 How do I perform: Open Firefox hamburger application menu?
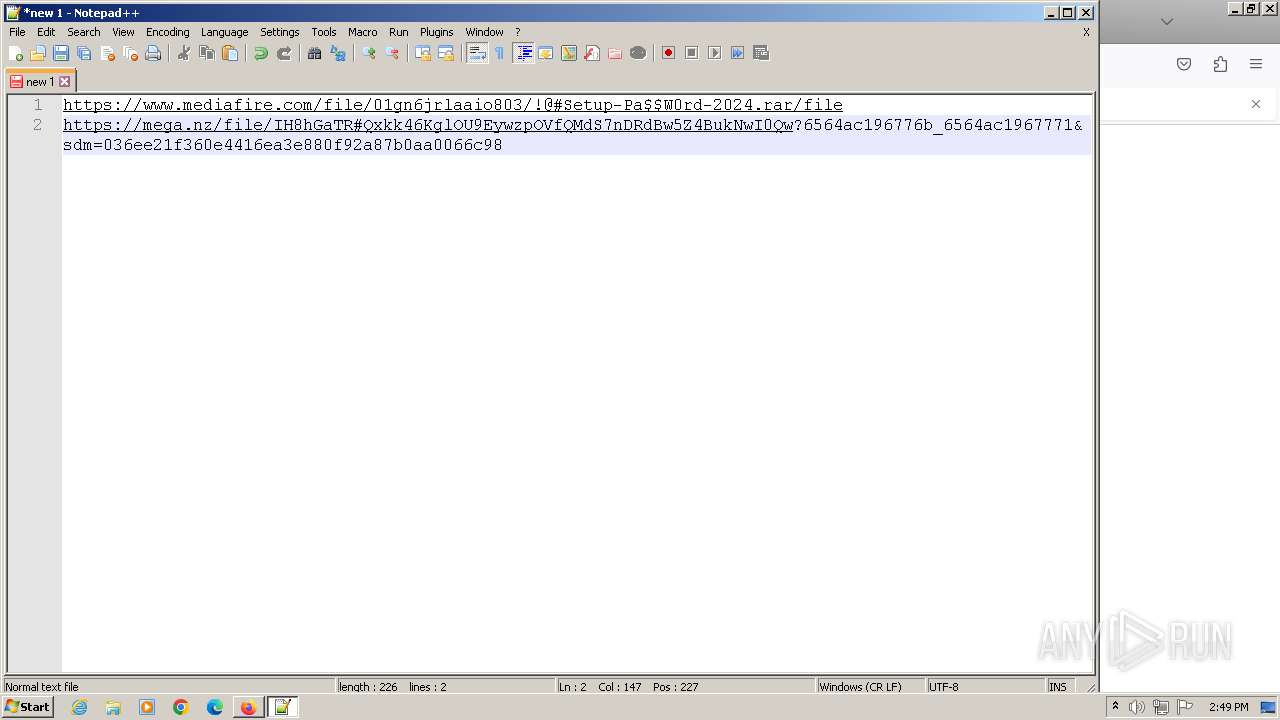point(1256,64)
